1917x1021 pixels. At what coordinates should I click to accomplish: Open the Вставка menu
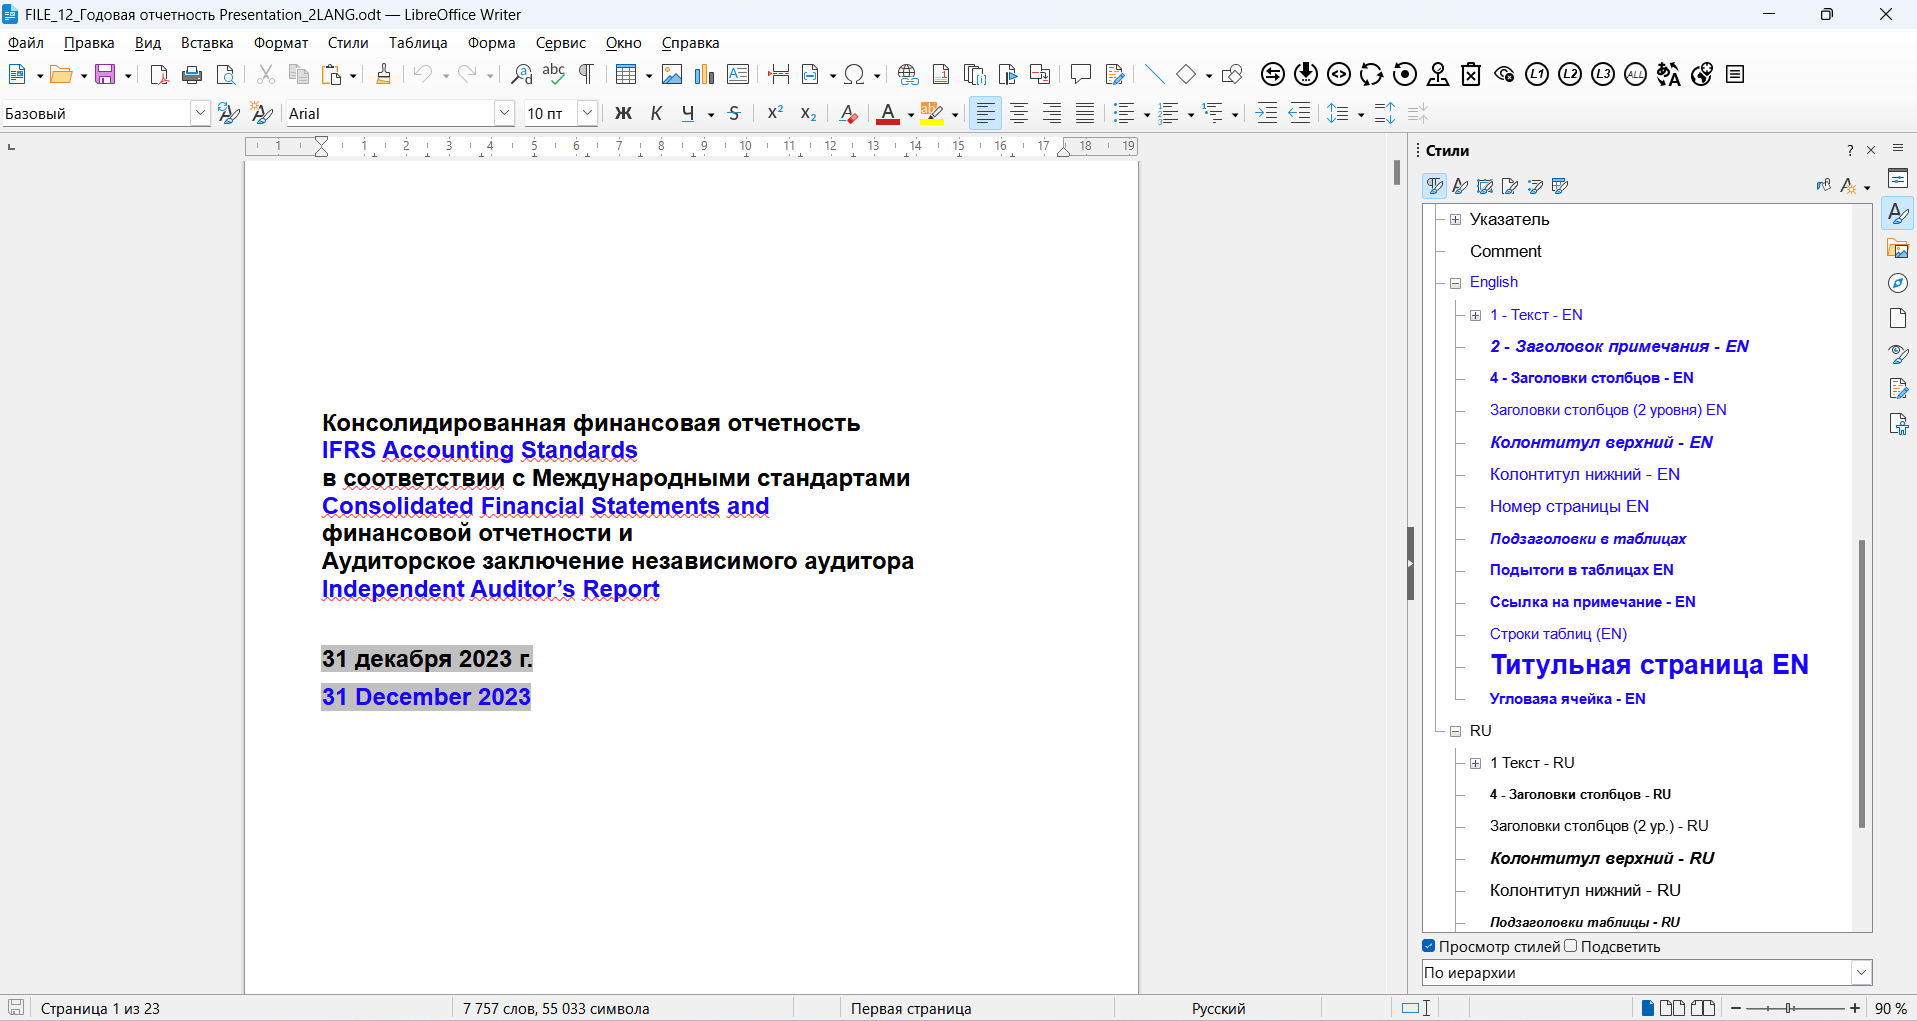(x=207, y=43)
